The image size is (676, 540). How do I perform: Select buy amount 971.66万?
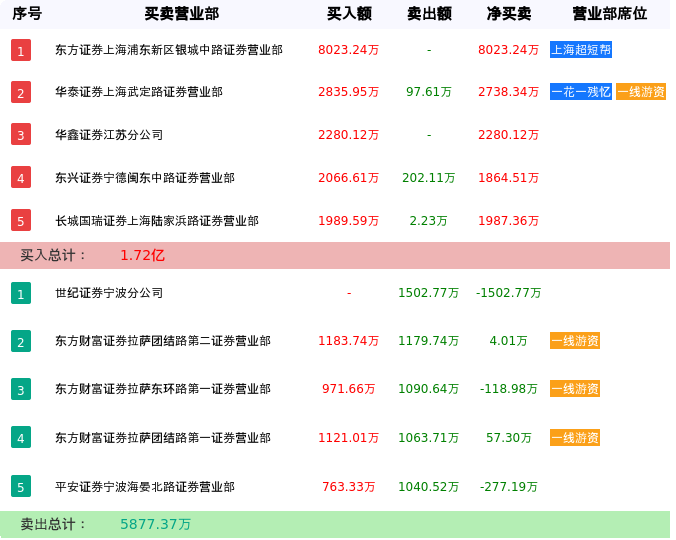point(349,389)
